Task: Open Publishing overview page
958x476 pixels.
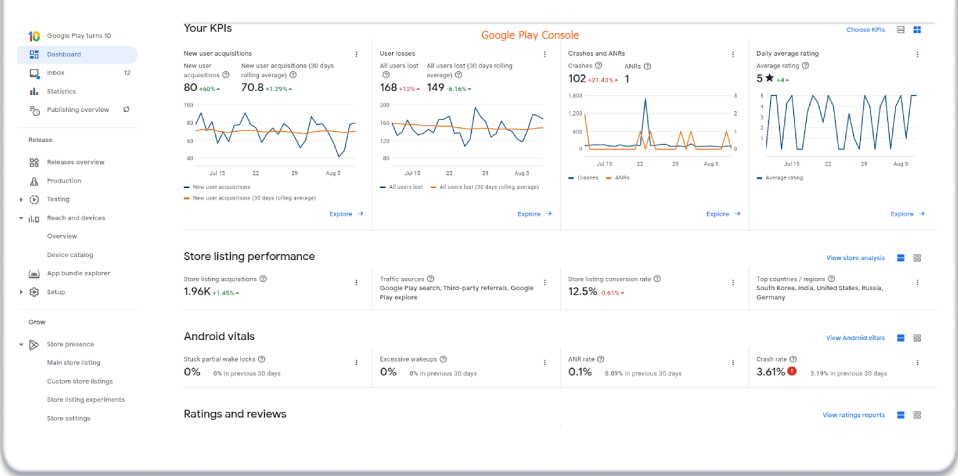Action: 78,110
